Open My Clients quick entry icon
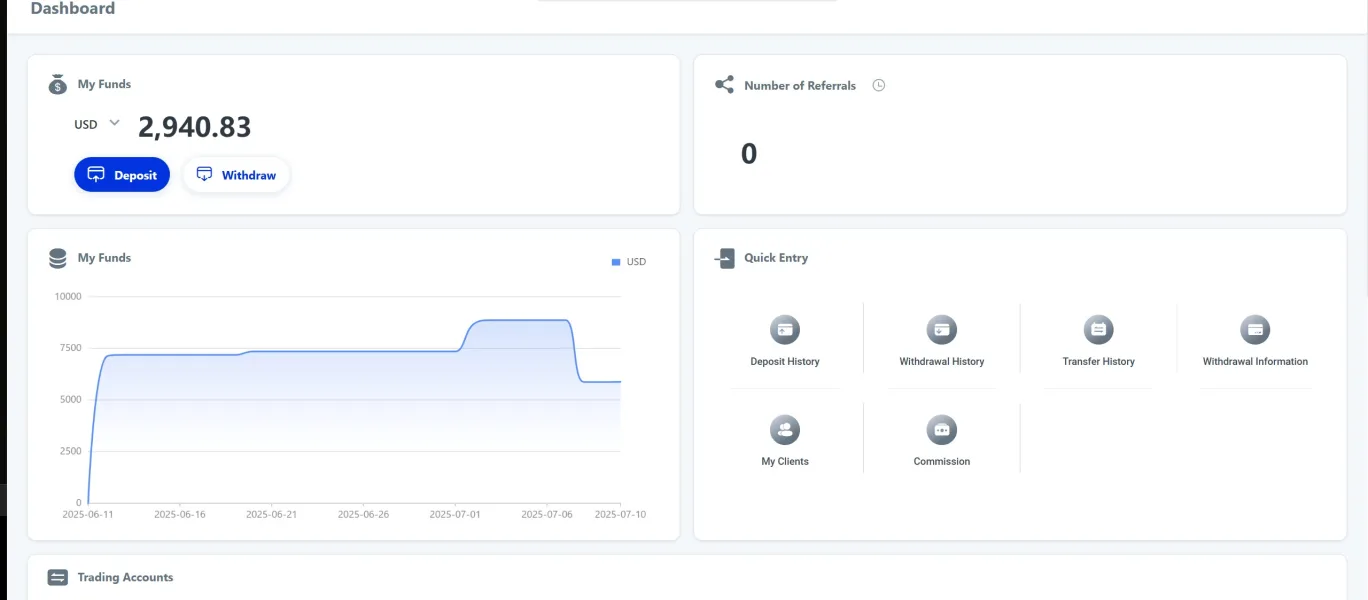This screenshot has width=1368, height=600. pyautogui.click(x=785, y=431)
